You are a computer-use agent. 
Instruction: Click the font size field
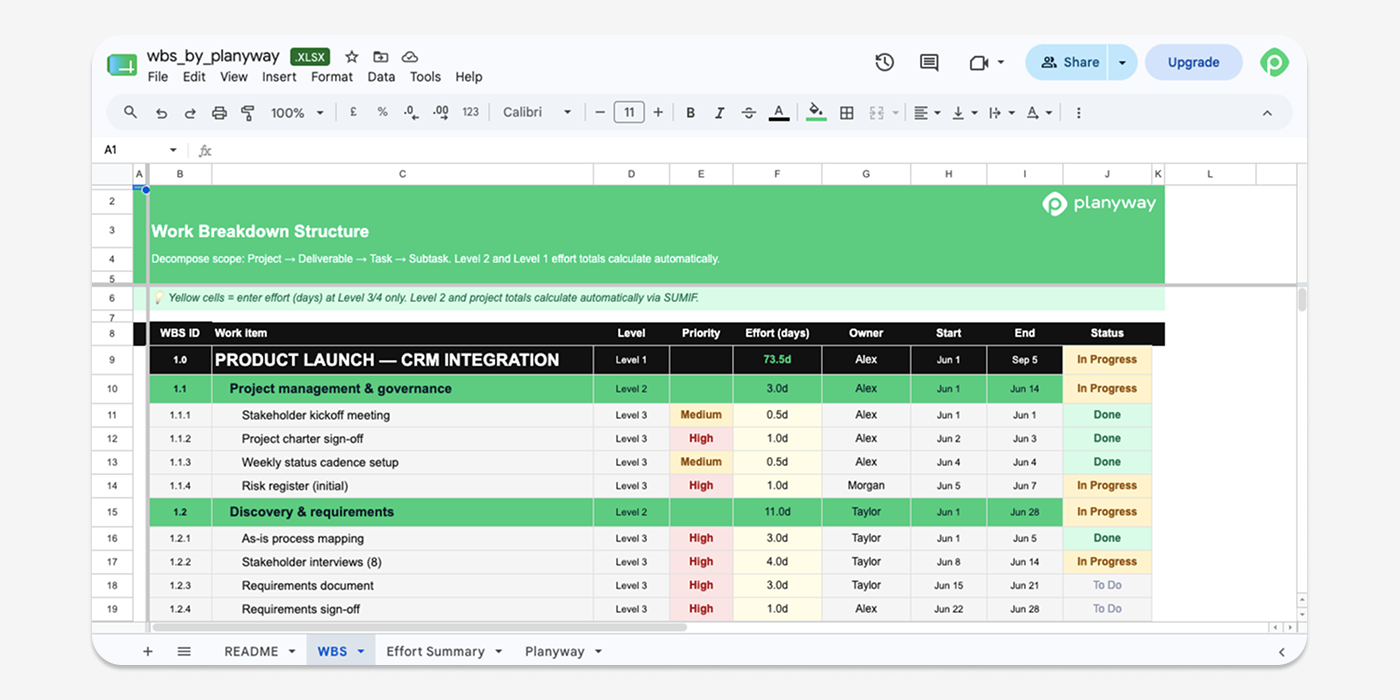click(x=629, y=113)
